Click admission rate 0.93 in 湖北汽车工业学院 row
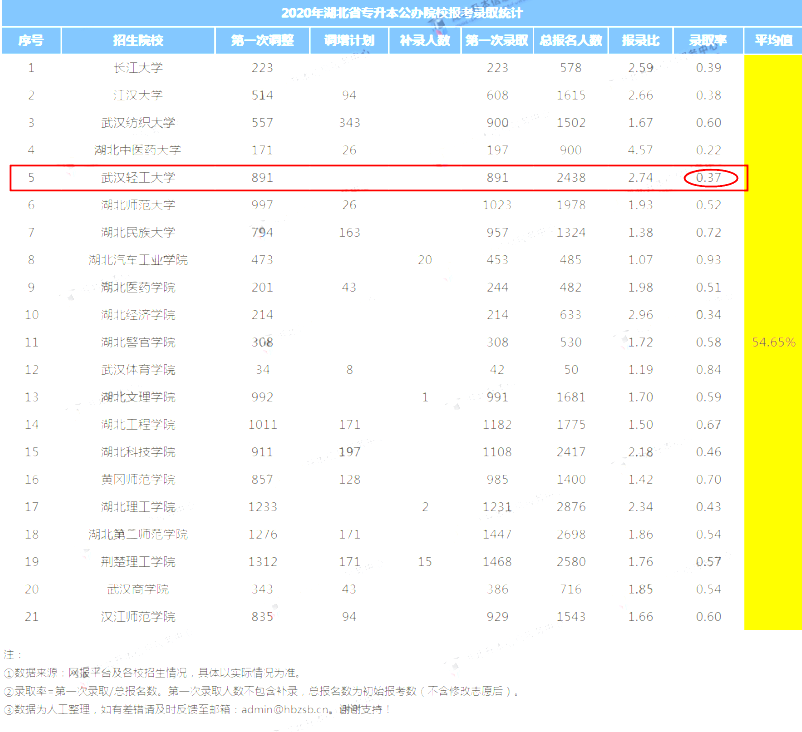This screenshot has width=802, height=732. [x=708, y=260]
